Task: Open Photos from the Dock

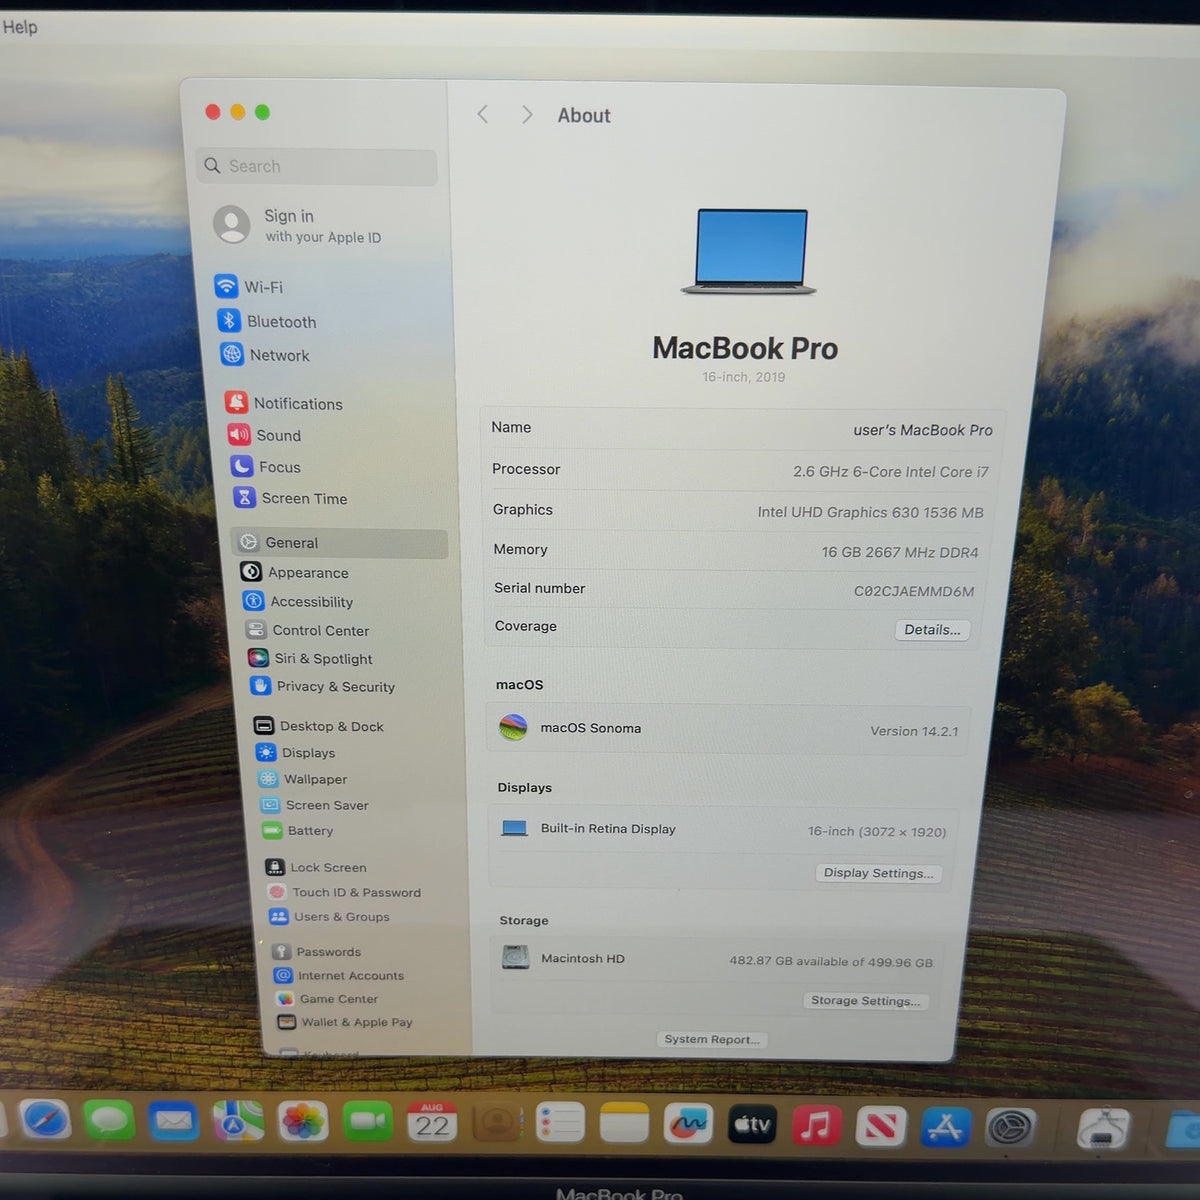Action: 303,1122
